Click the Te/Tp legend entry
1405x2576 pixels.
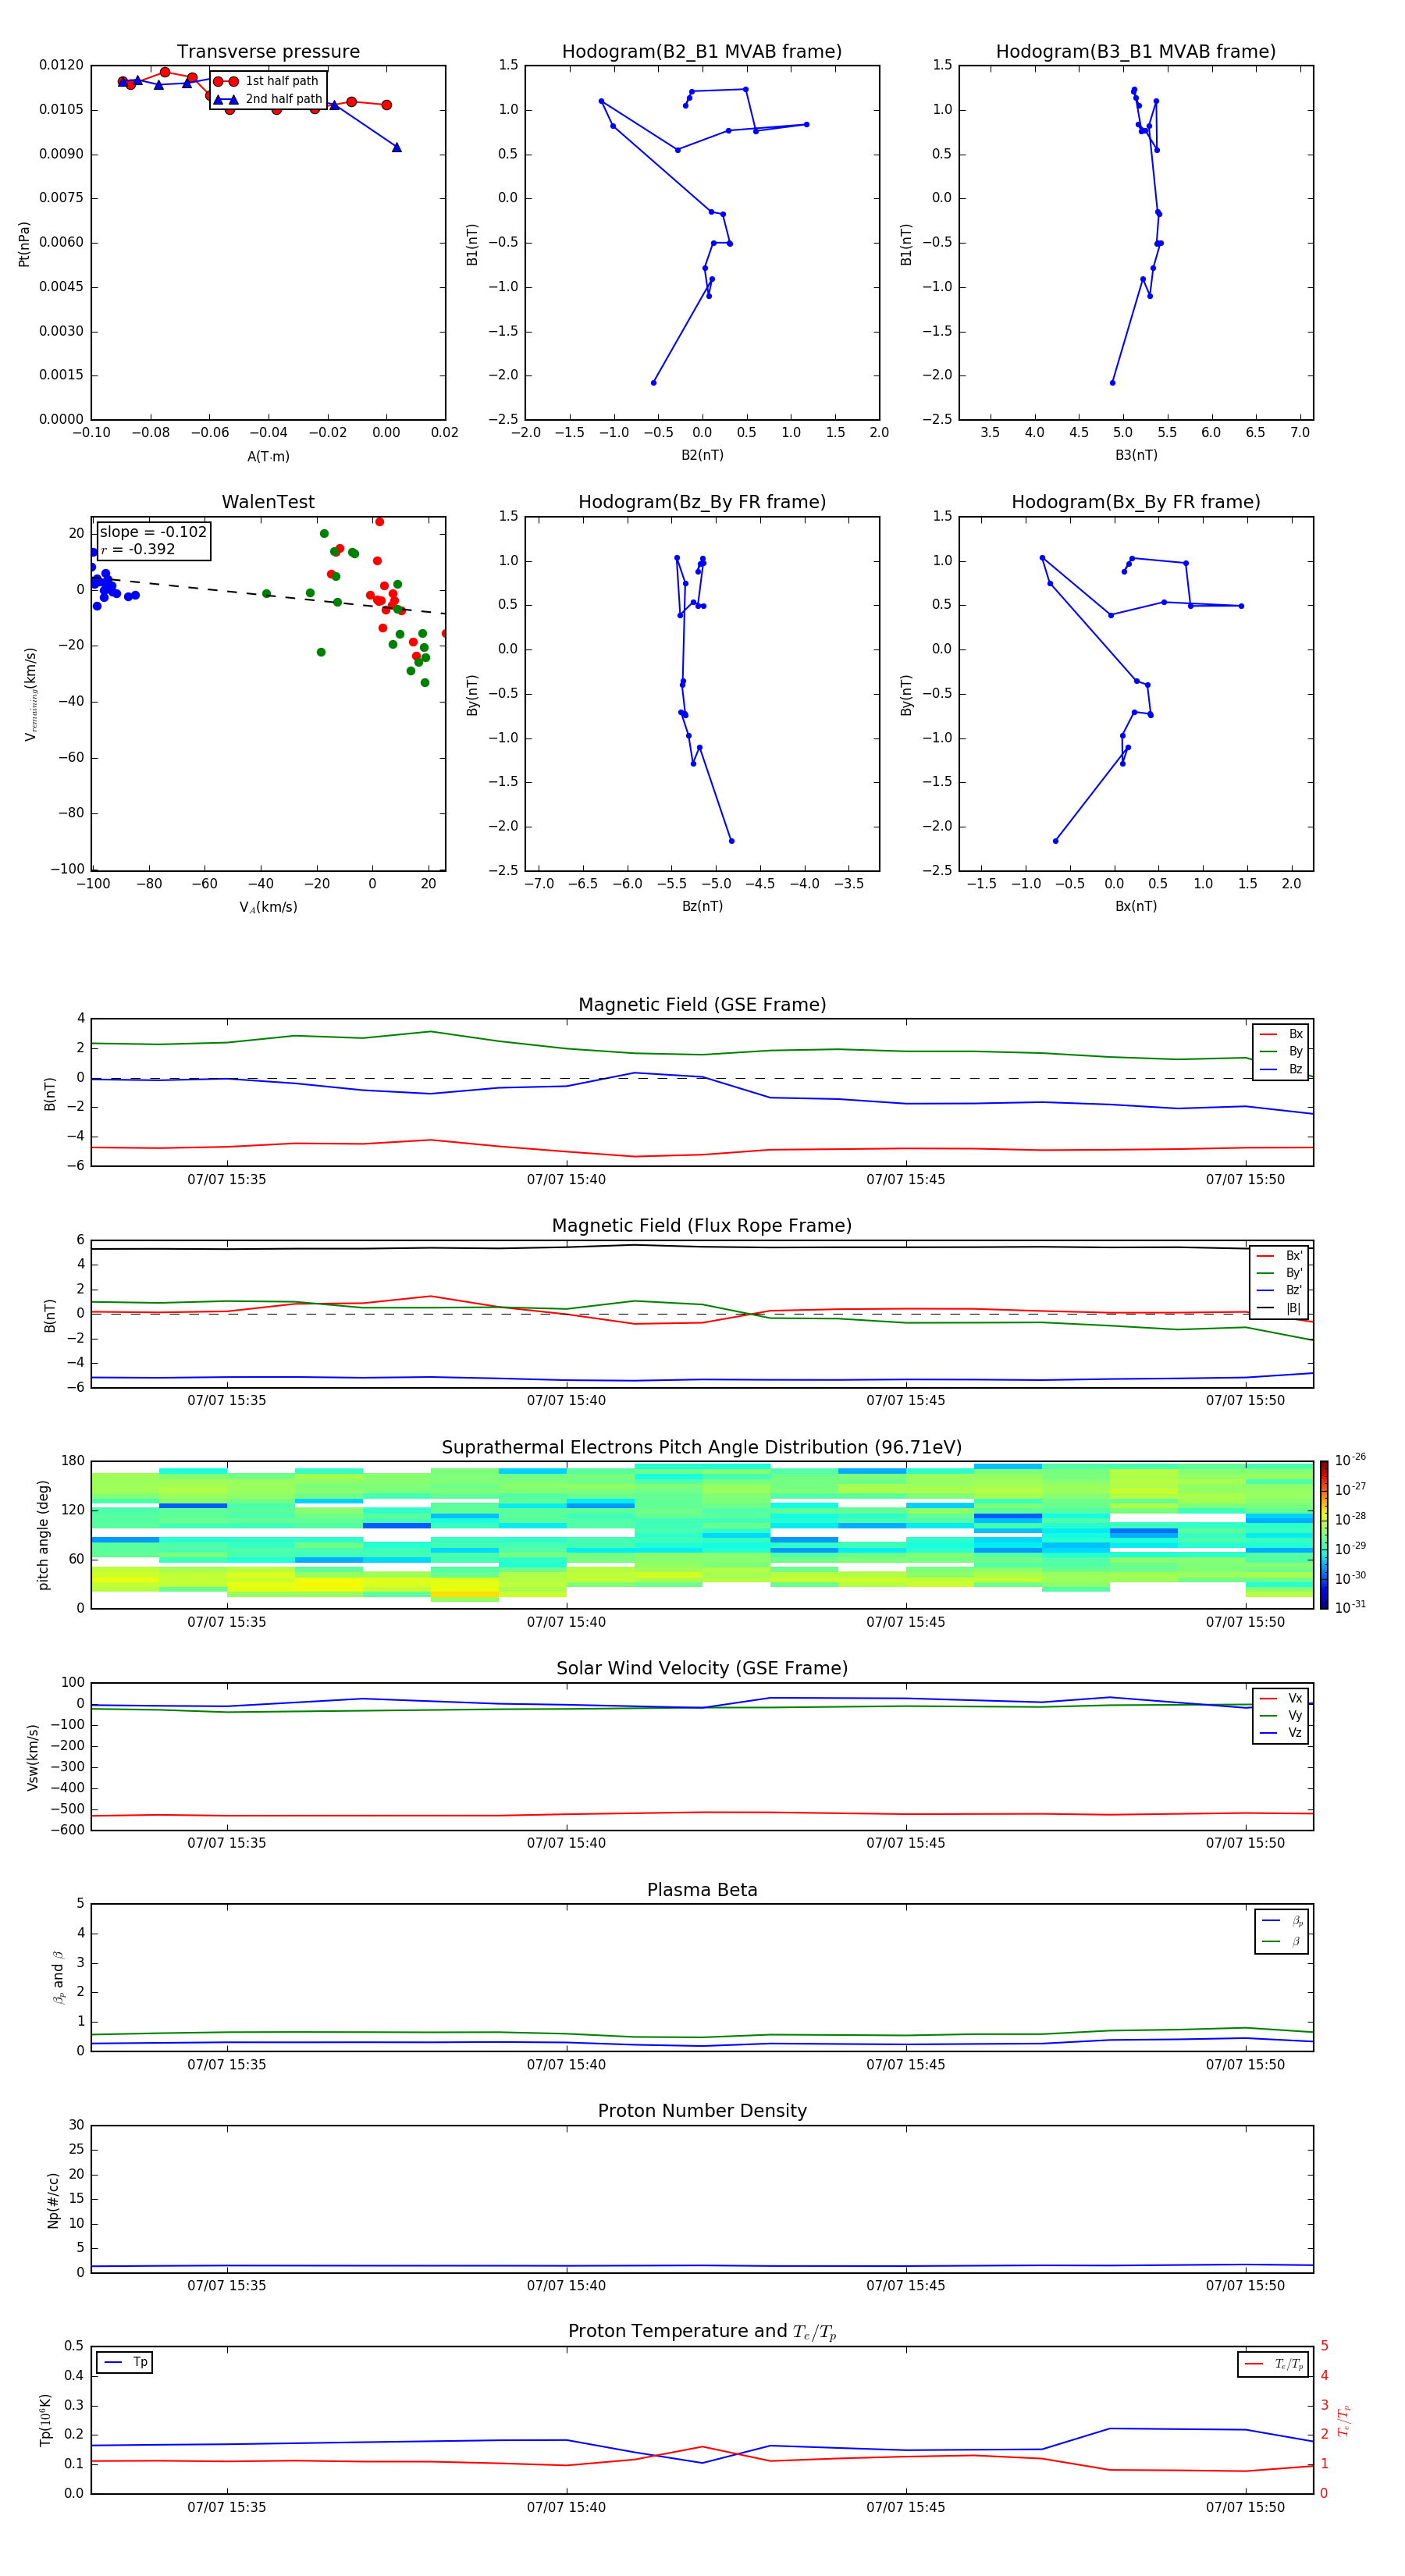pyautogui.click(x=1275, y=2365)
